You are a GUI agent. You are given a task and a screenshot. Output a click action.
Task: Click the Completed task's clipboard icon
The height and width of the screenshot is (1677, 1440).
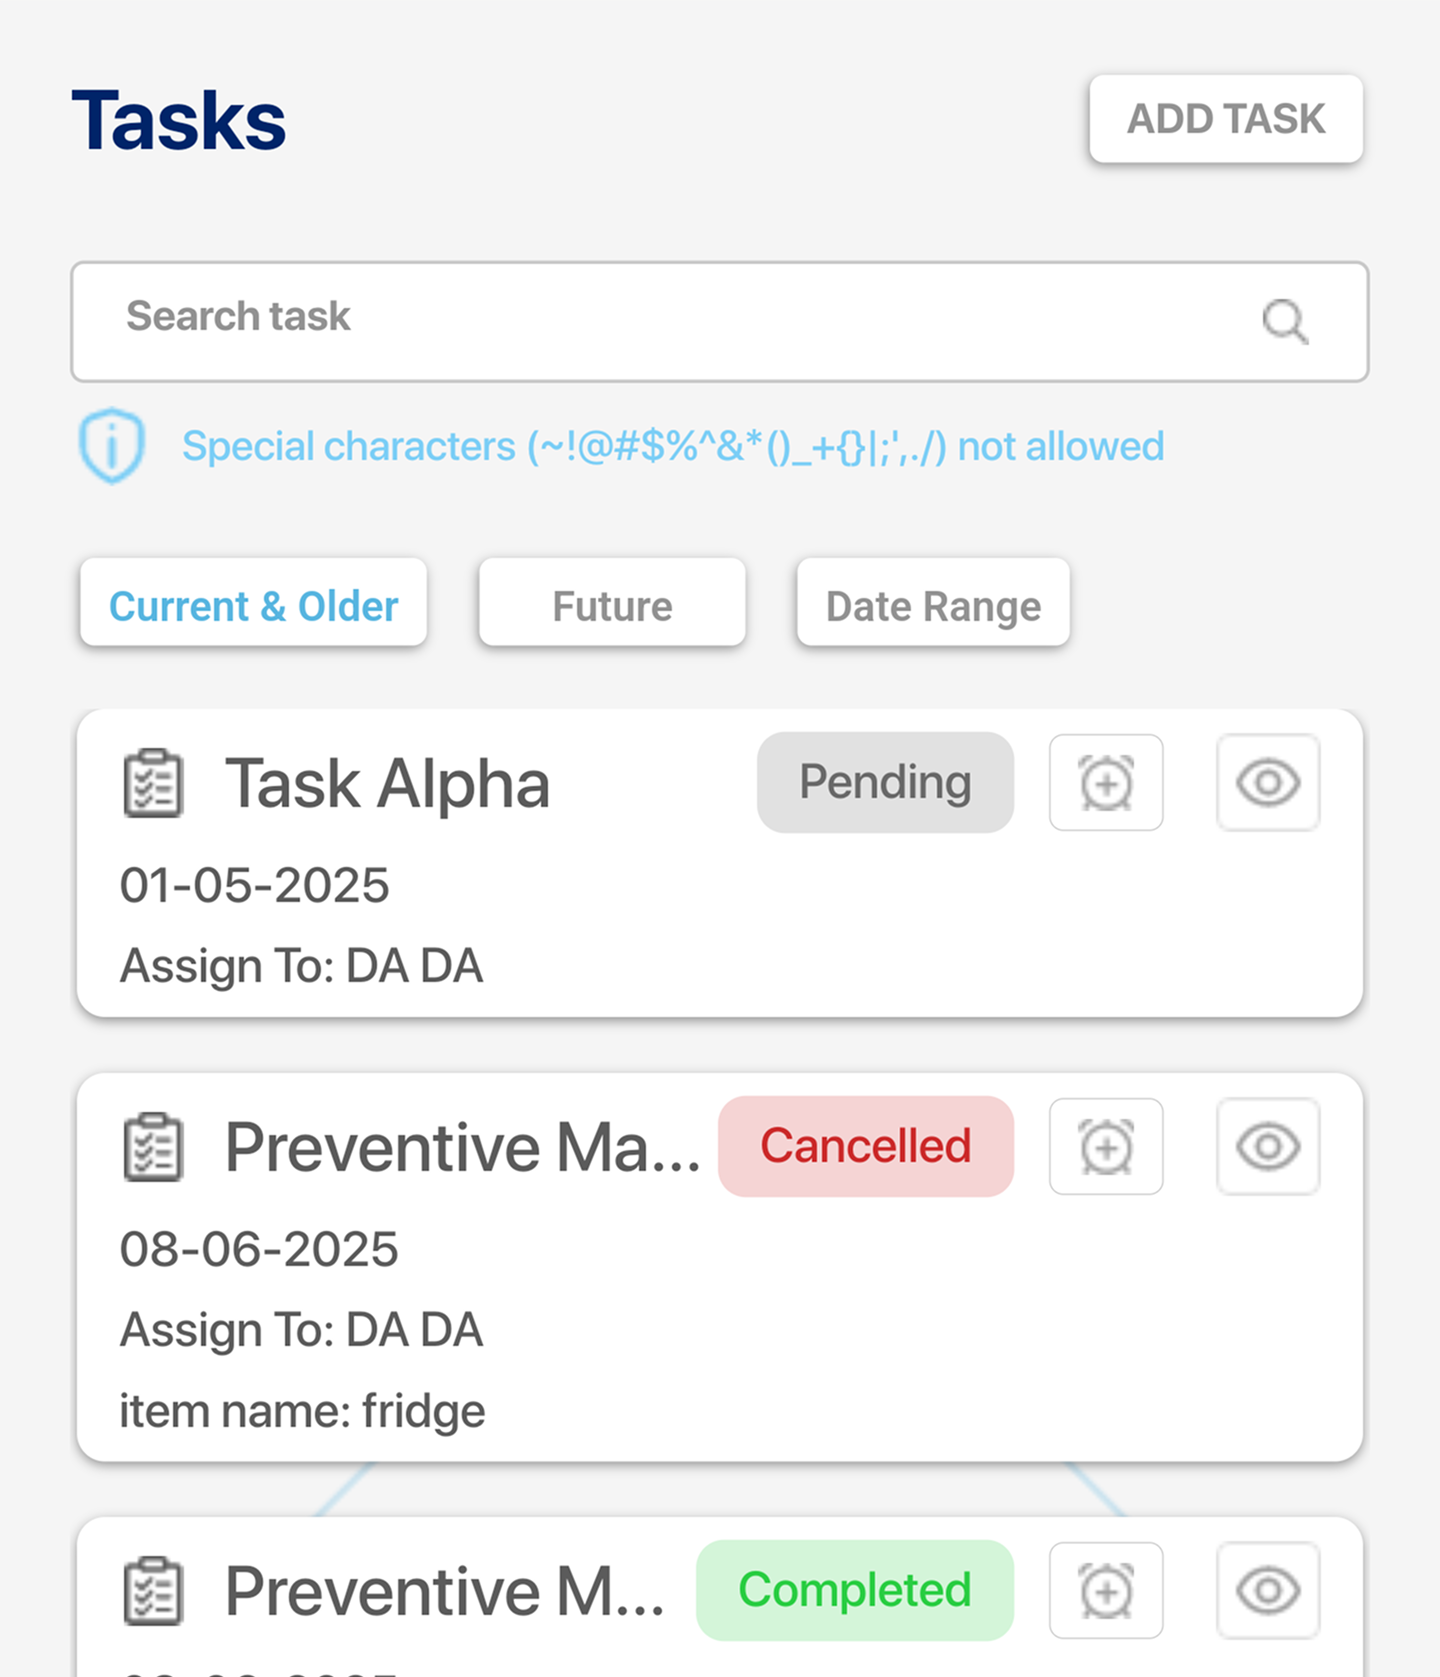(153, 1591)
